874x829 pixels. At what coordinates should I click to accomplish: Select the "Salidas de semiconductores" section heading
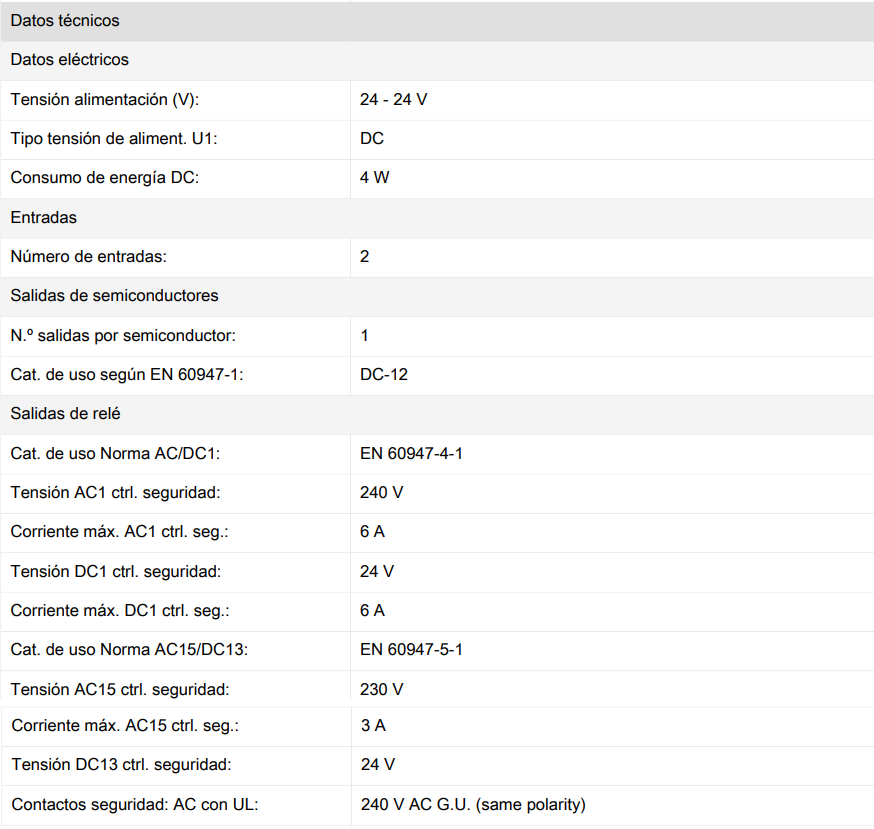tap(114, 296)
